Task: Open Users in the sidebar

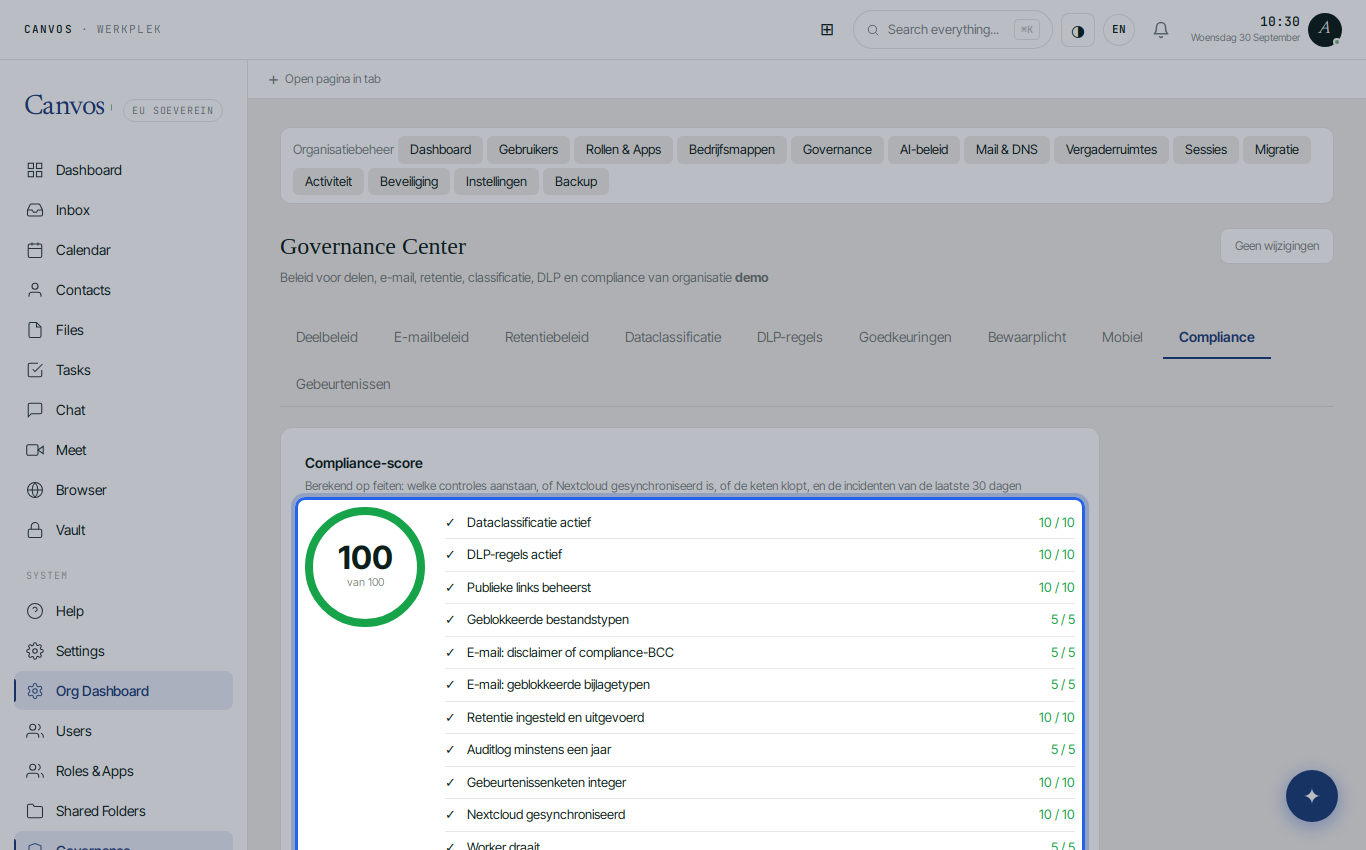Action: pos(124,731)
